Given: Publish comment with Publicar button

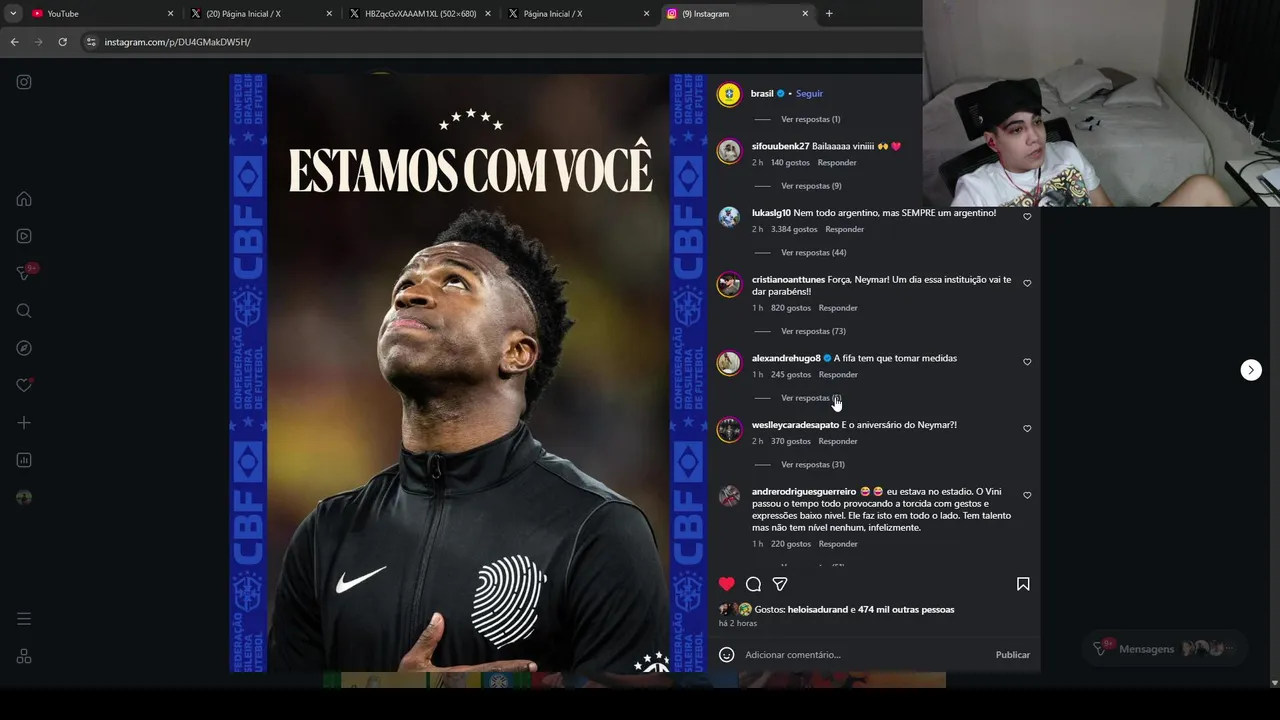Looking at the screenshot, I should 1013,655.
